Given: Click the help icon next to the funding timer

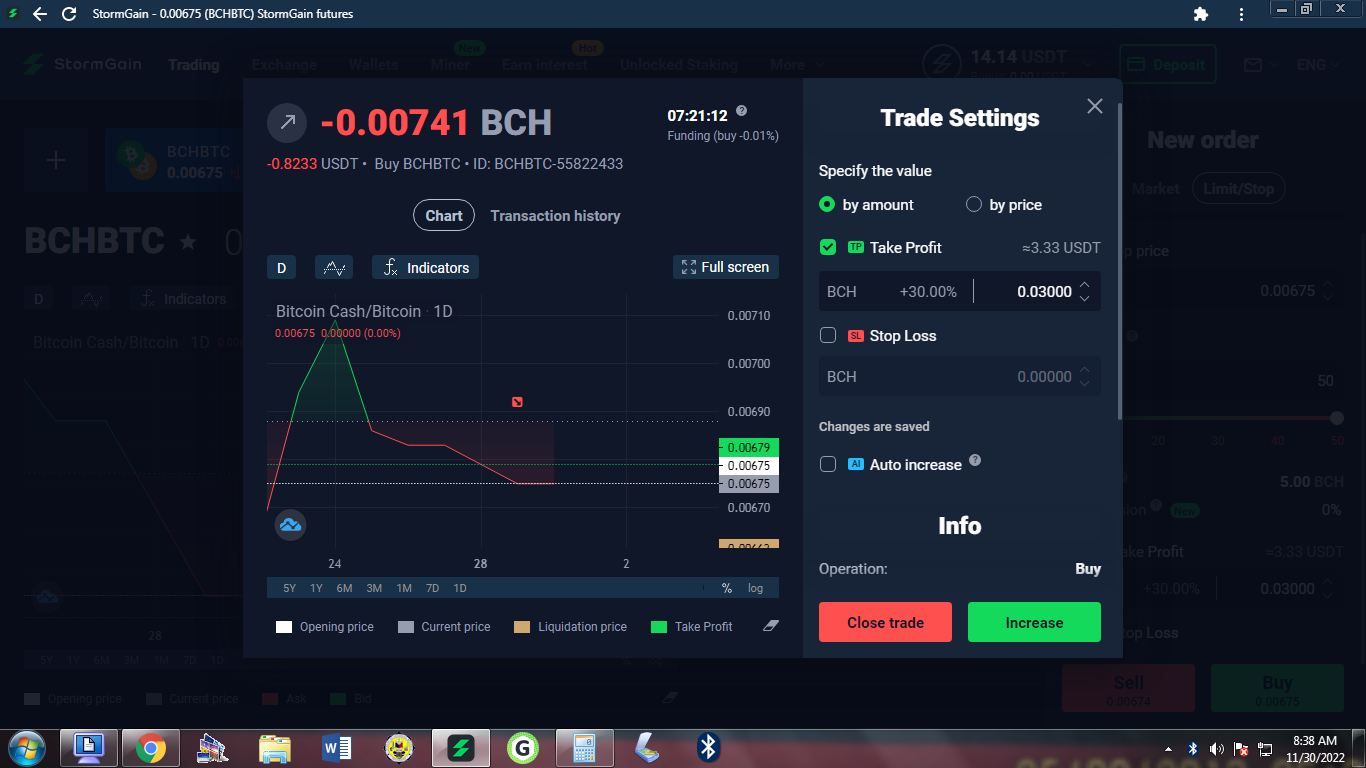Looking at the screenshot, I should [x=741, y=111].
